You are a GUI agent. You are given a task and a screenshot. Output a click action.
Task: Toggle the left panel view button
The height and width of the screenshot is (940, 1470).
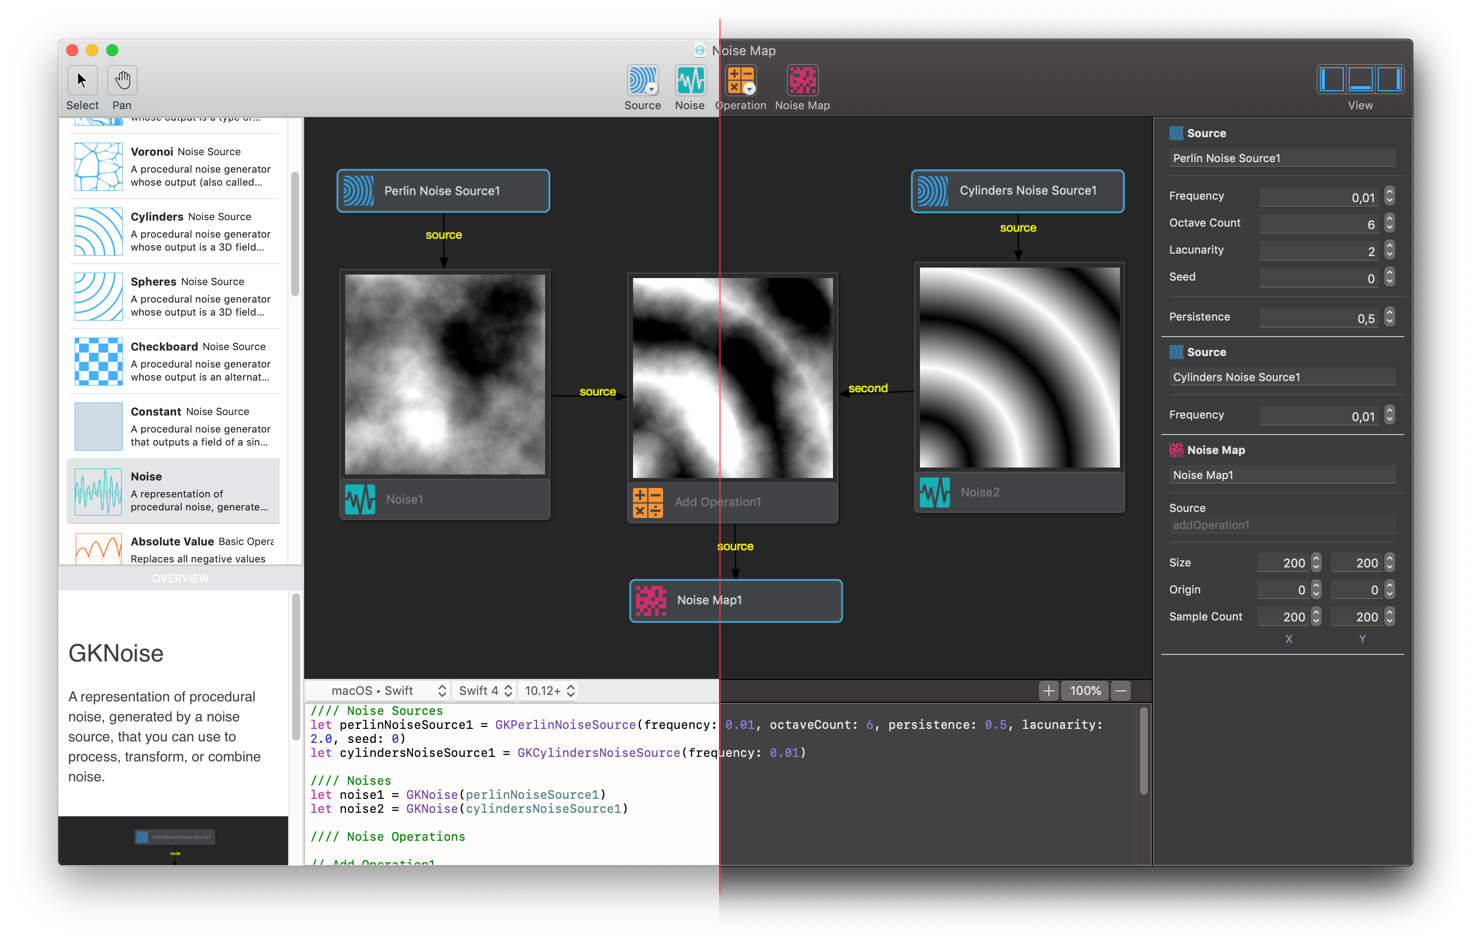[1332, 79]
